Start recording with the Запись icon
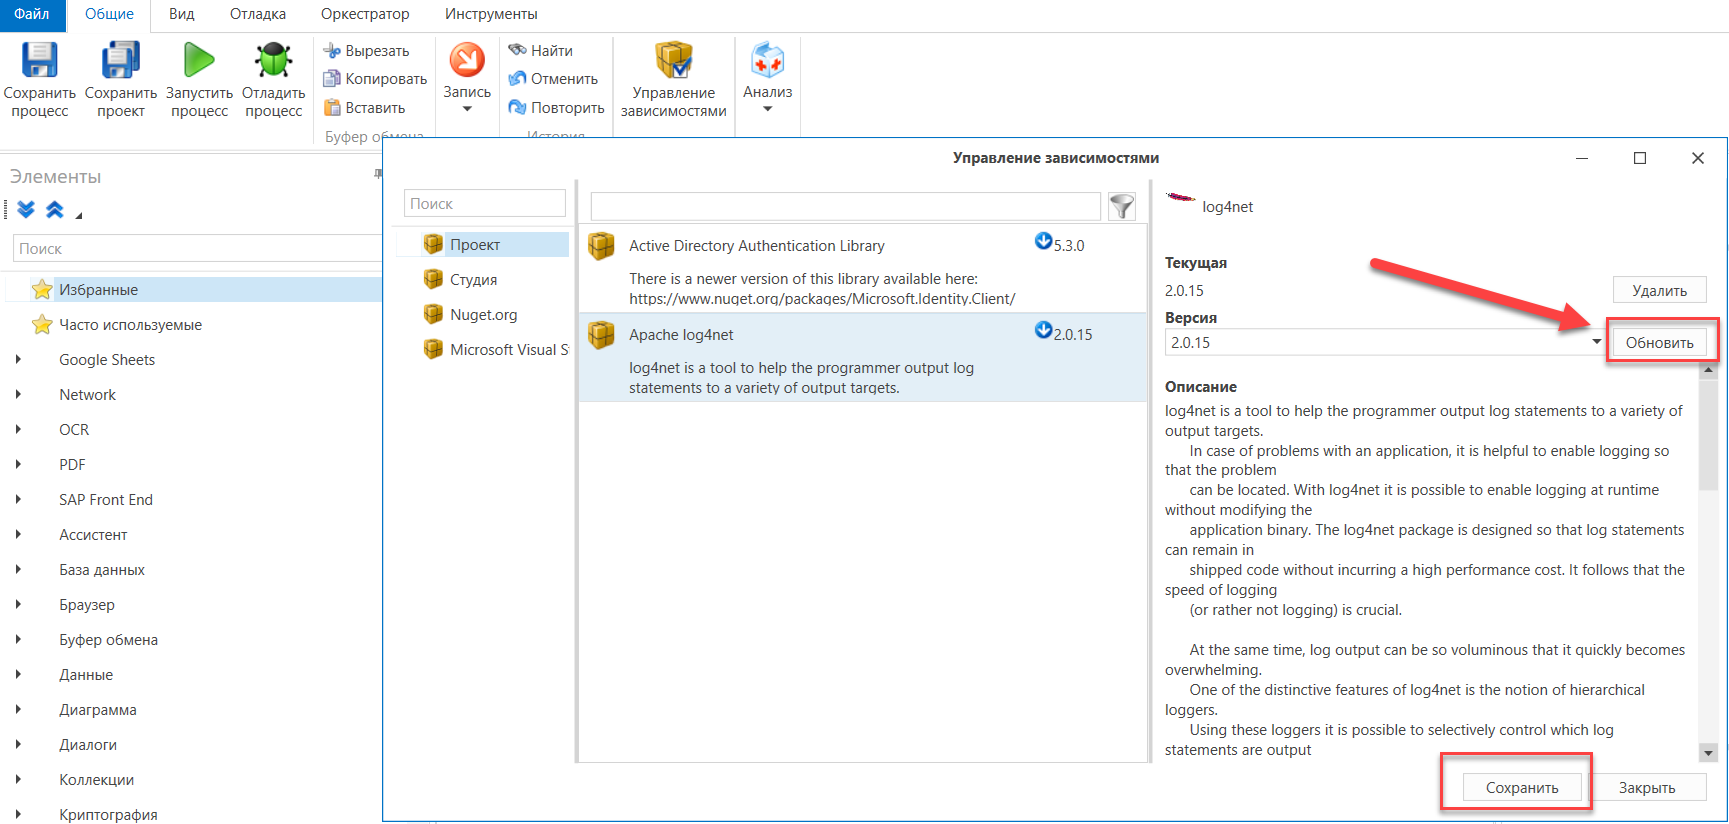1729x824 pixels. click(467, 61)
